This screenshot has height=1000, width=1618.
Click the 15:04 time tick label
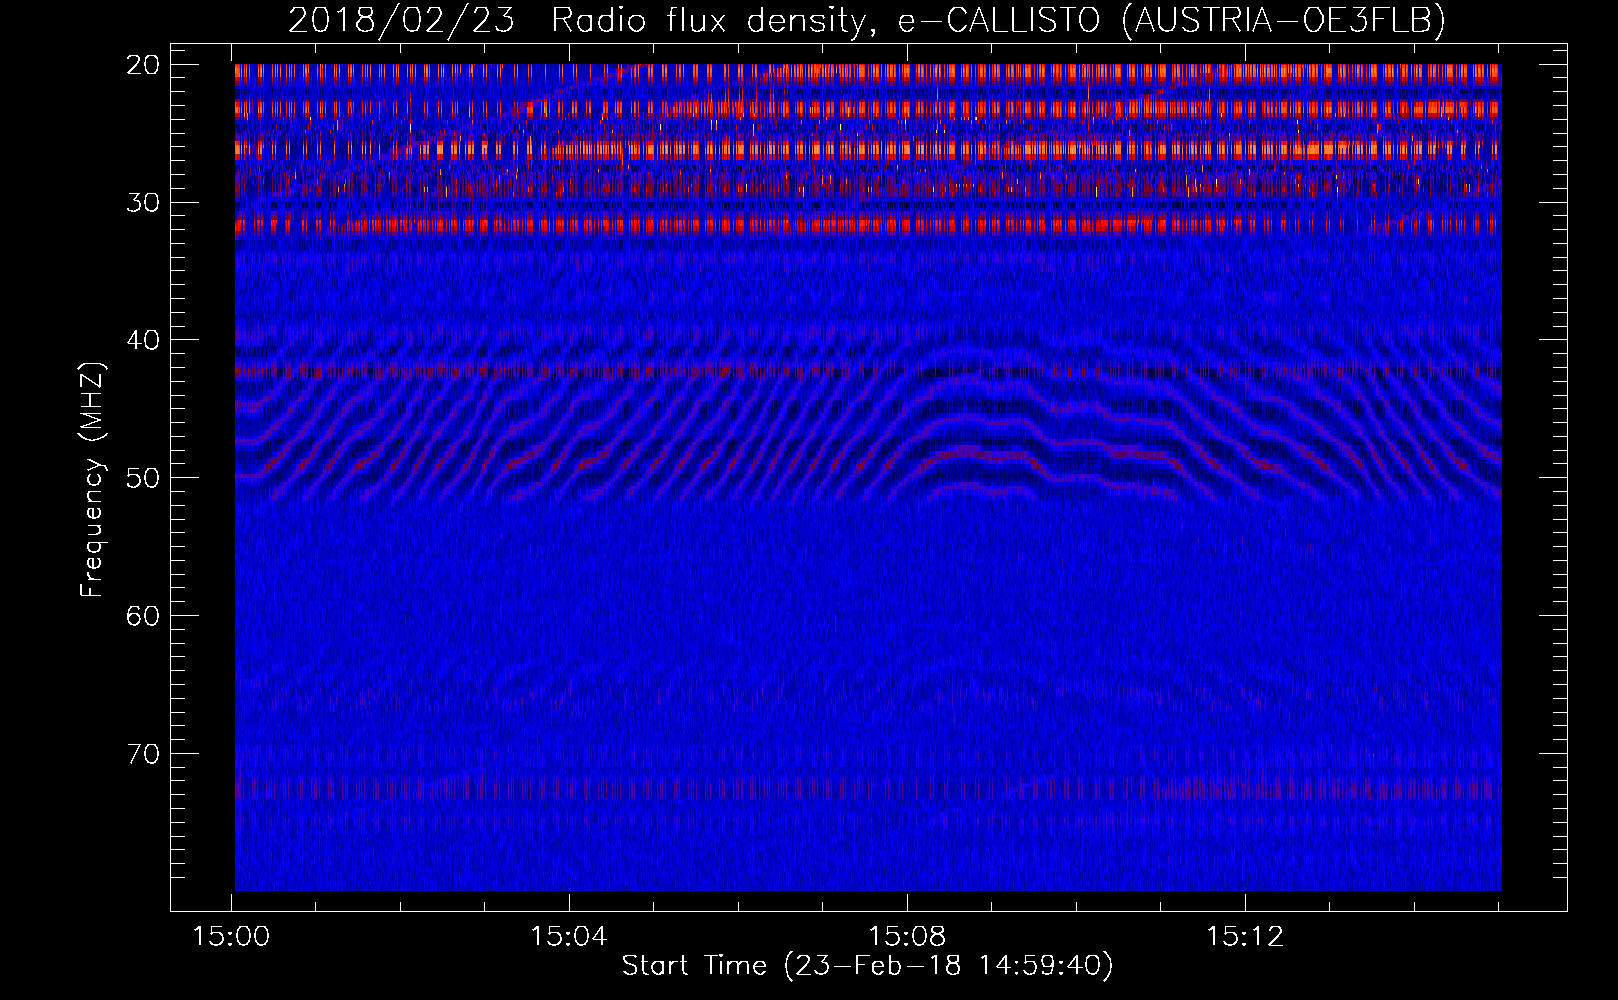pyautogui.click(x=570, y=937)
